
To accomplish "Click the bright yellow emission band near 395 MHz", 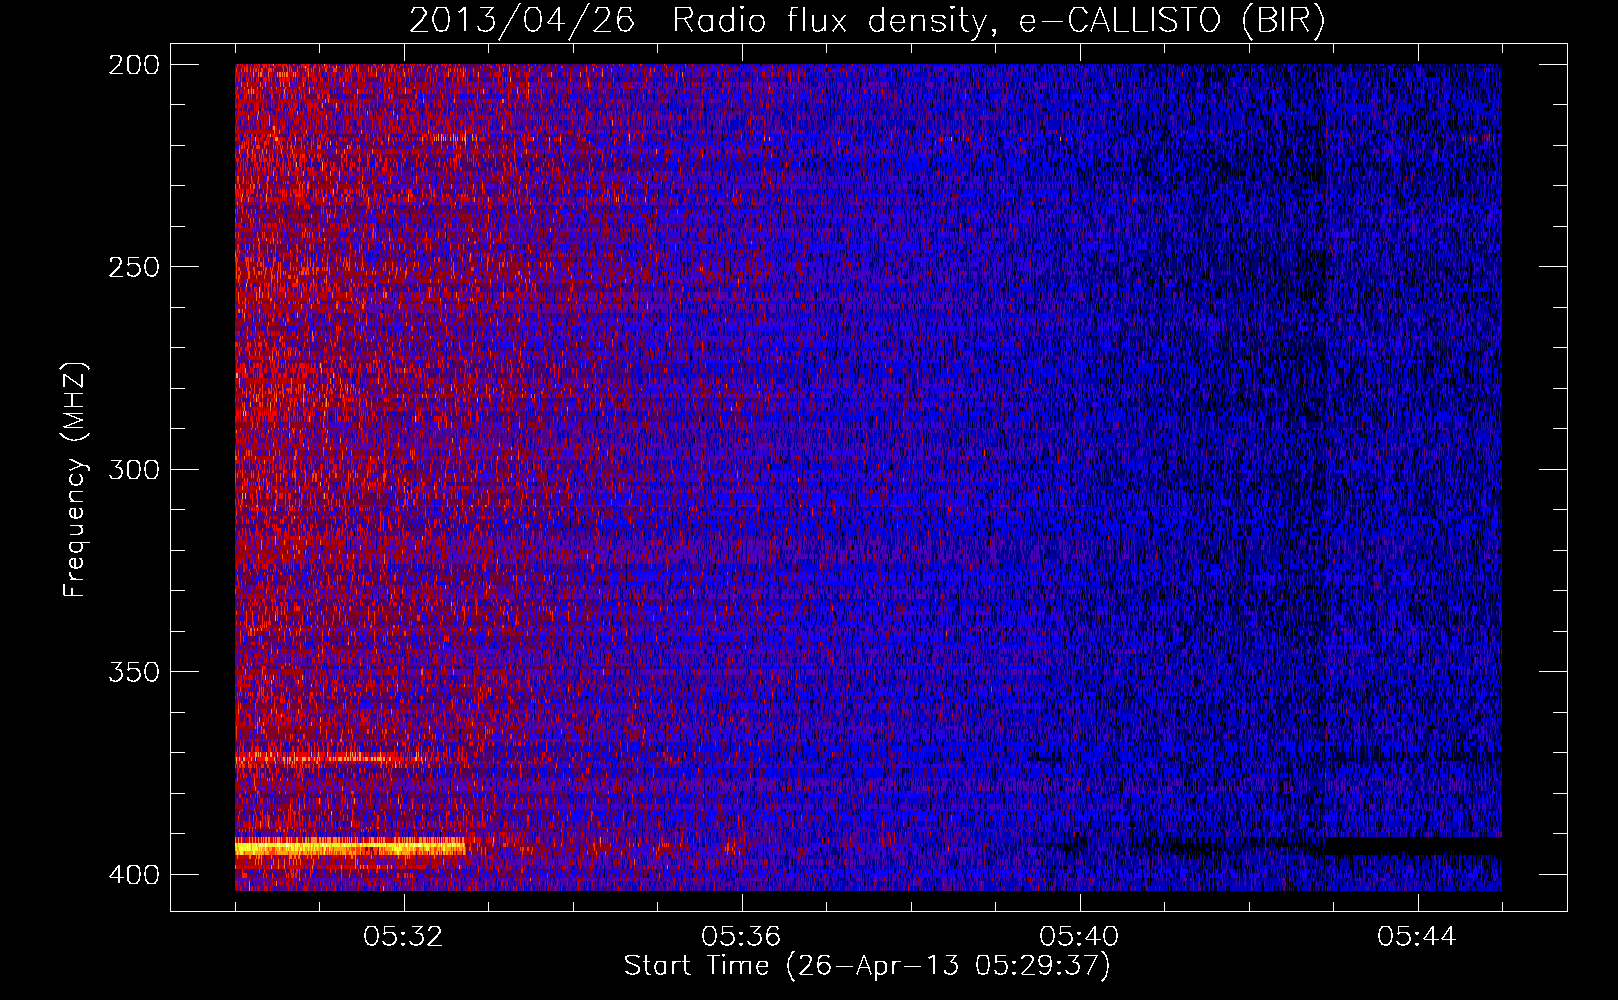I will (350, 848).
